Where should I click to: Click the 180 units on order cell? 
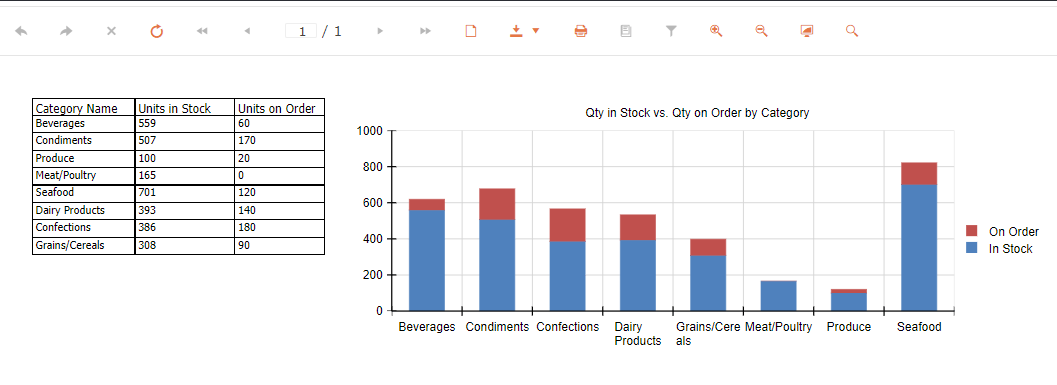click(x=280, y=228)
